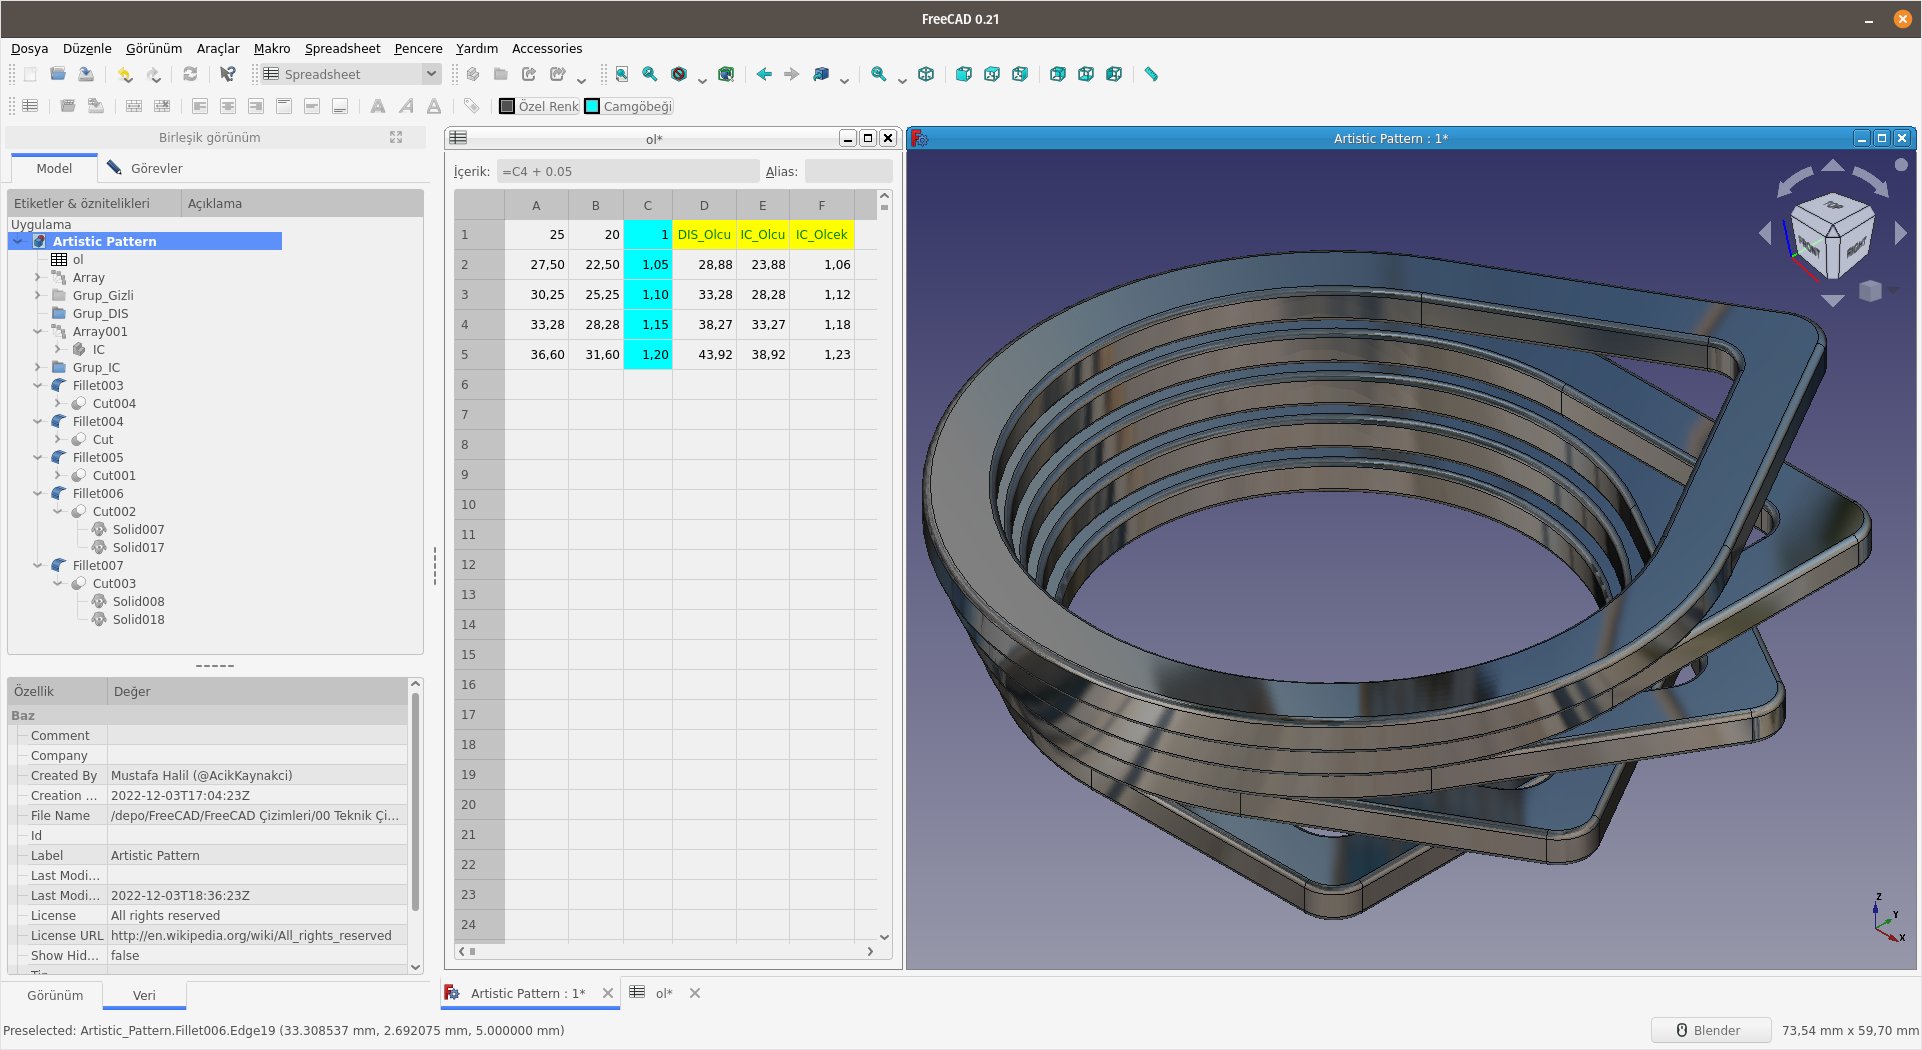Click the Undo icon in toolbar

click(124, 74)
